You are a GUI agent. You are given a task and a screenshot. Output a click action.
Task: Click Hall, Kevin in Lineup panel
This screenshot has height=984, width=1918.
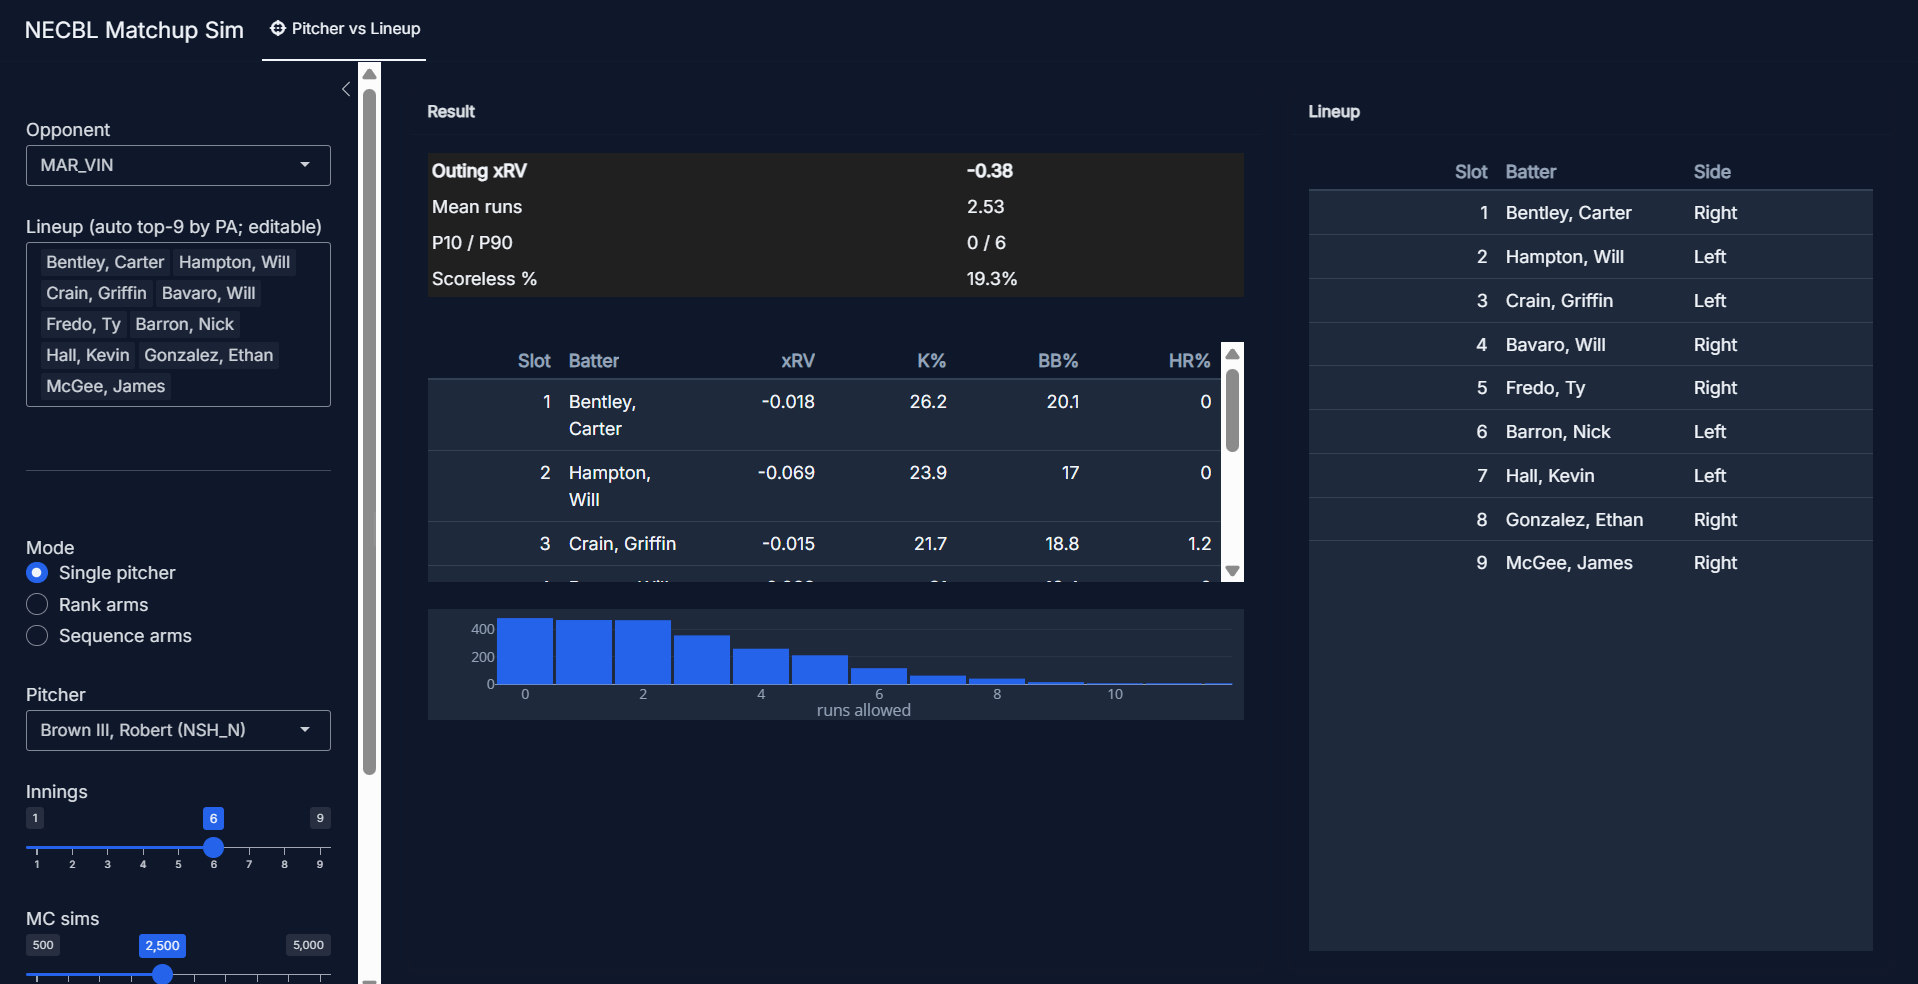tap(1550, 476)
